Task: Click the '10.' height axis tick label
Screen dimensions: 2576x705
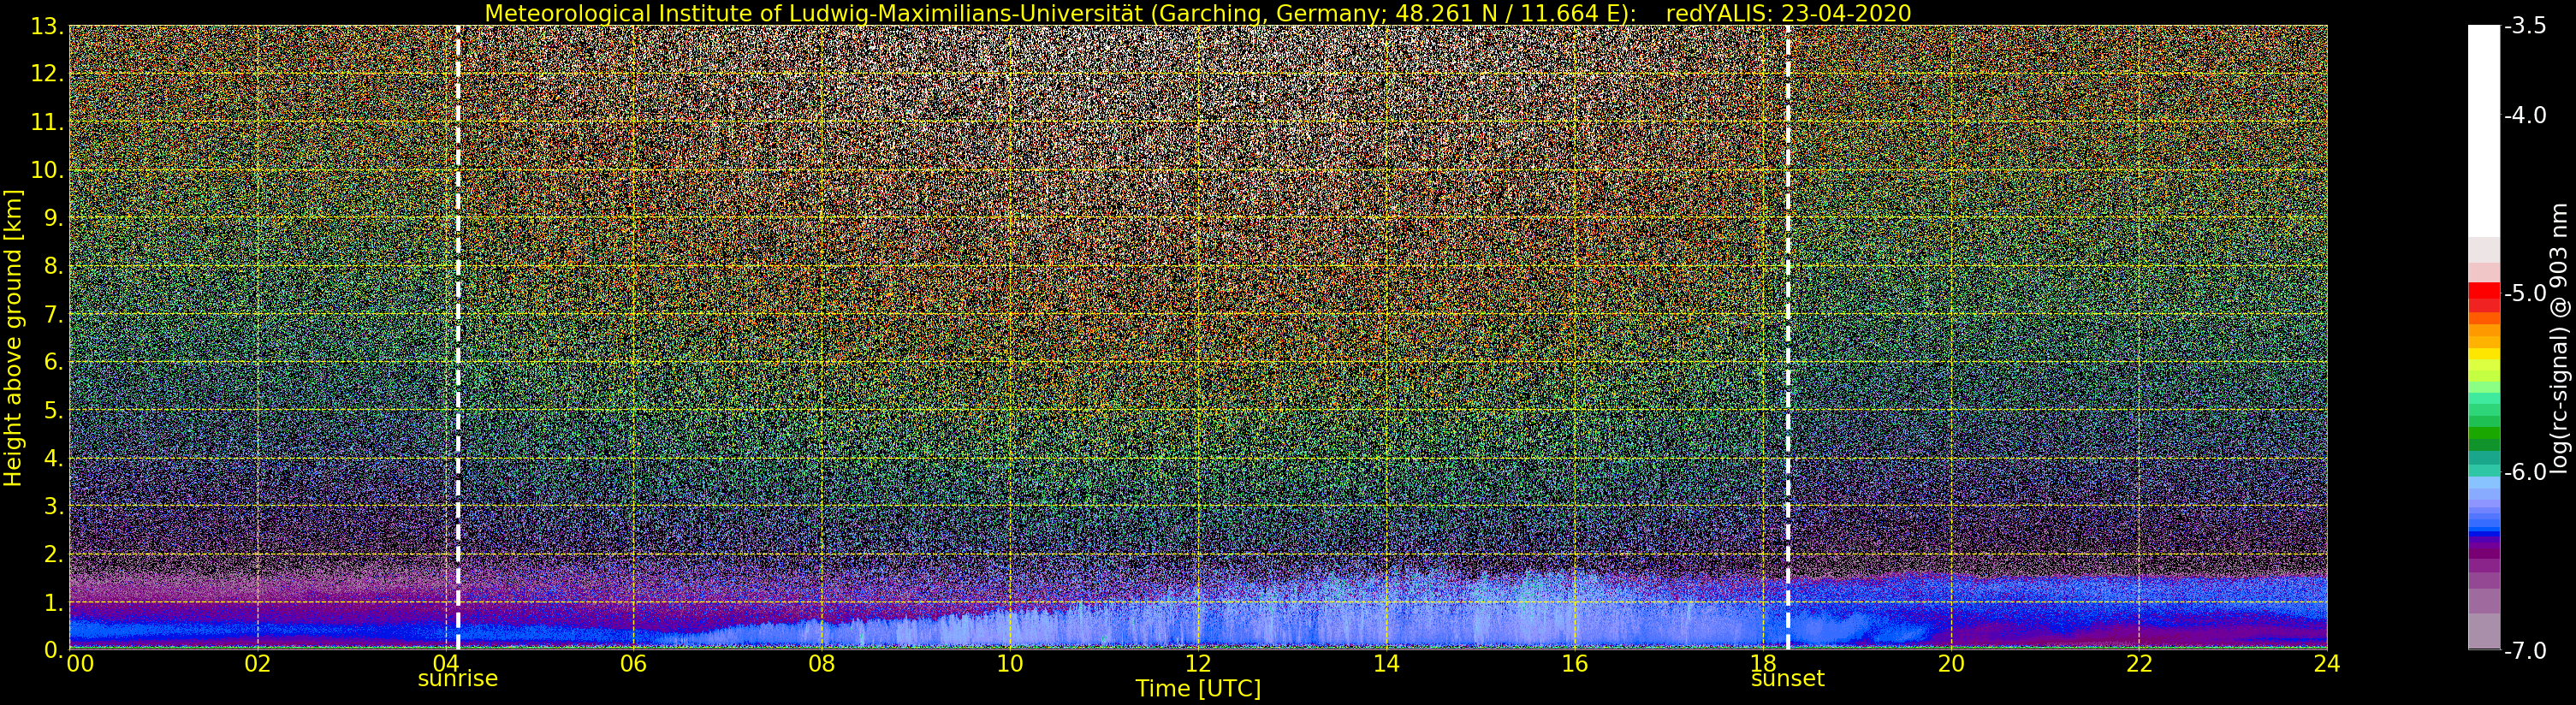Action: tap(47, 170)
